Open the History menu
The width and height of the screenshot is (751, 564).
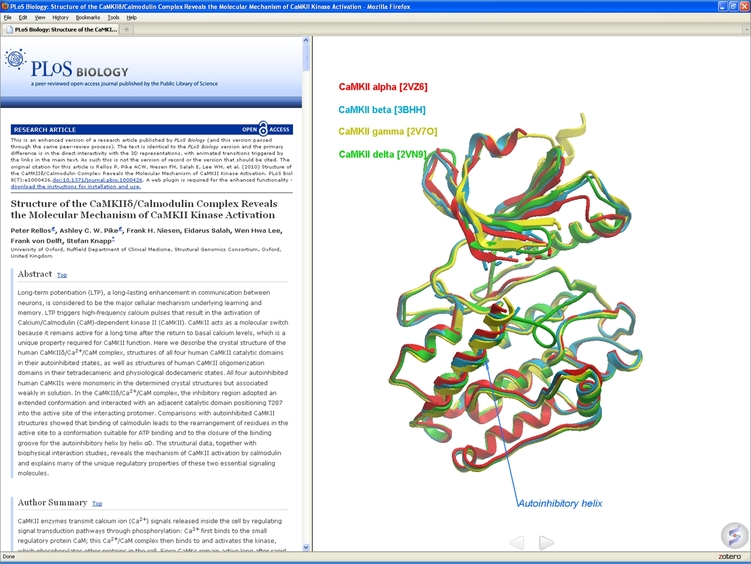click(60, 17)
